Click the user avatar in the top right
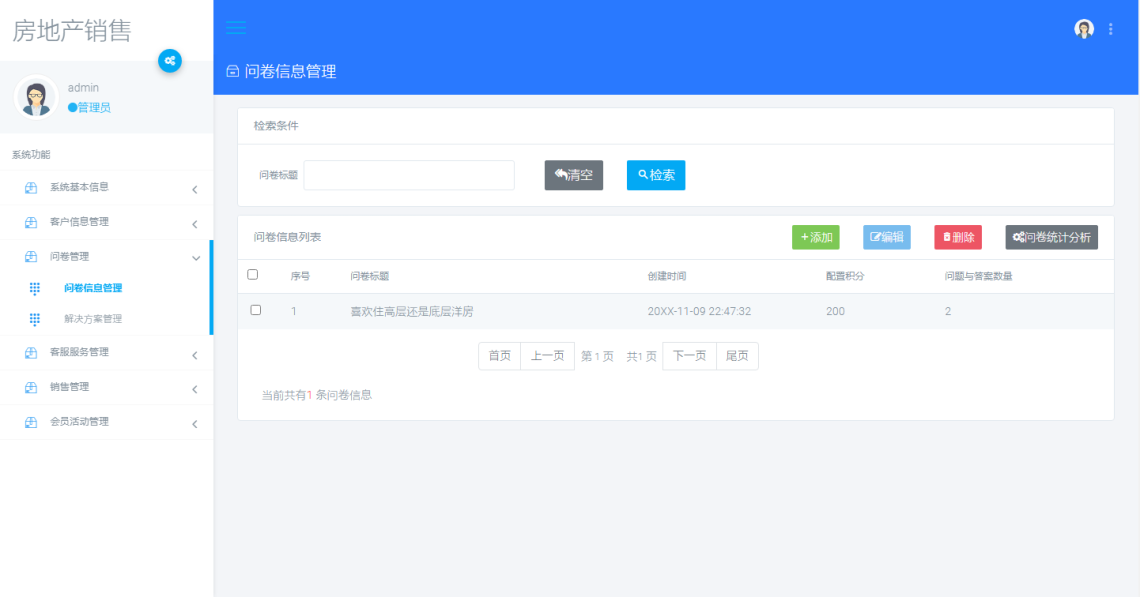Image resolution: width=1140 pixels, height=597 pixels. click(x=1084, y=28)
